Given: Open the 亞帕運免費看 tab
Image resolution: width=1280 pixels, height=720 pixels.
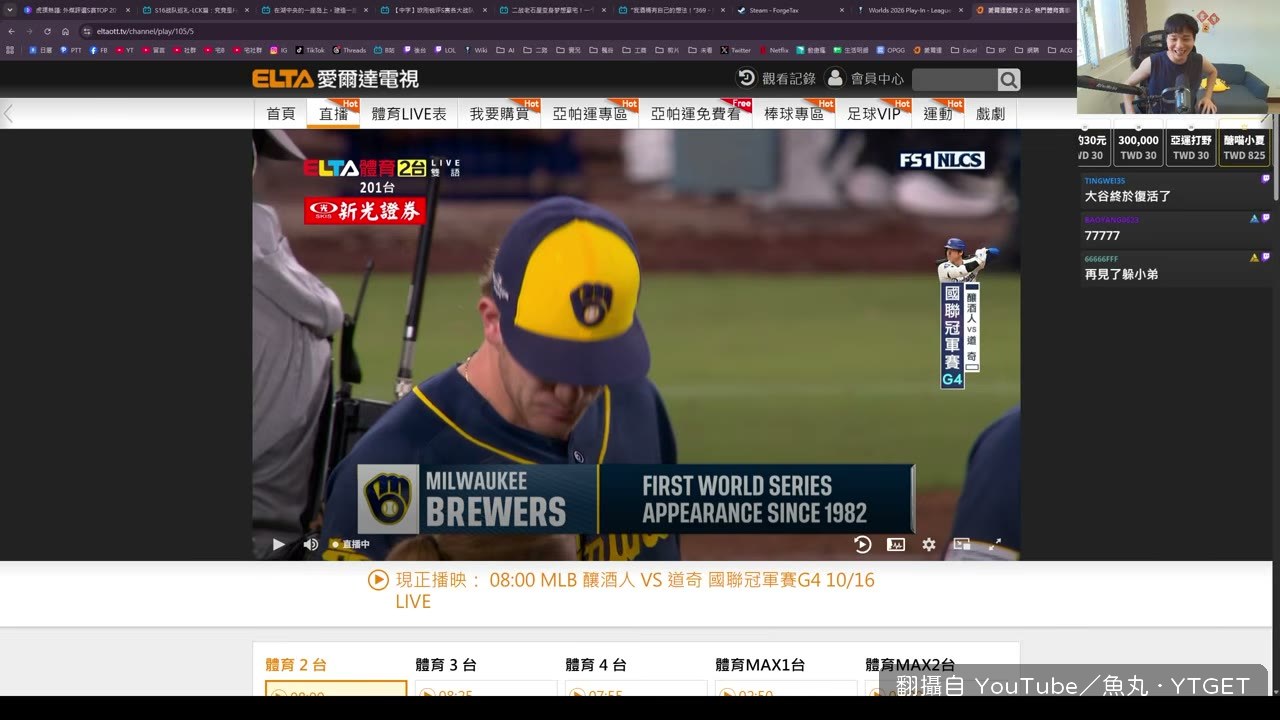Looking at the screenshot, I should tap(696, 114).
